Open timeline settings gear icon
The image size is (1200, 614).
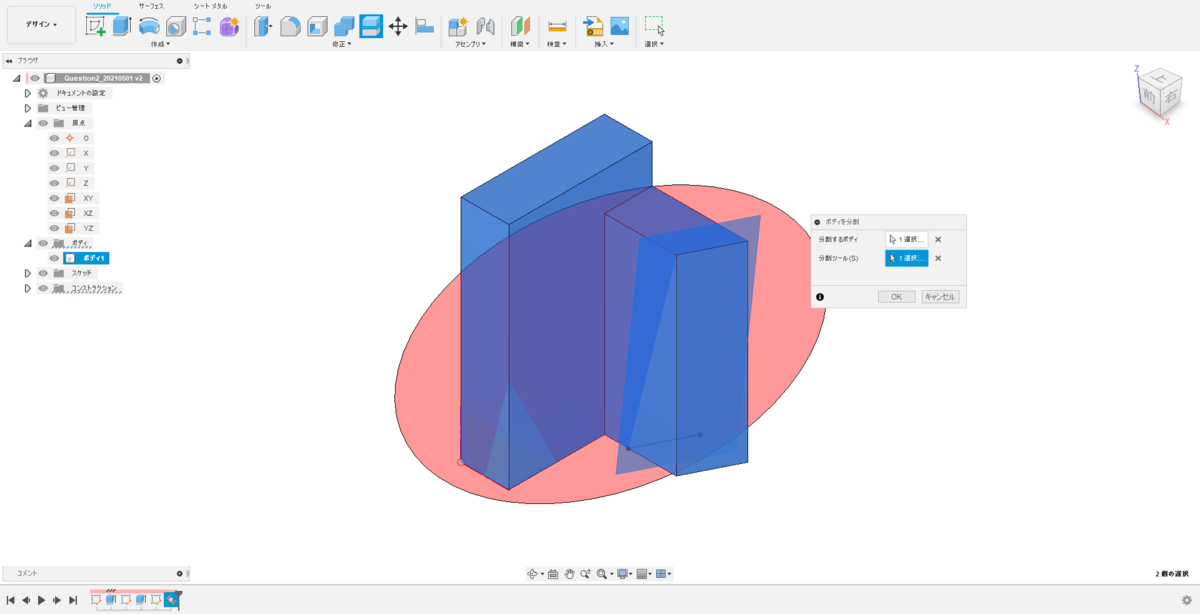pos(1187,600)
